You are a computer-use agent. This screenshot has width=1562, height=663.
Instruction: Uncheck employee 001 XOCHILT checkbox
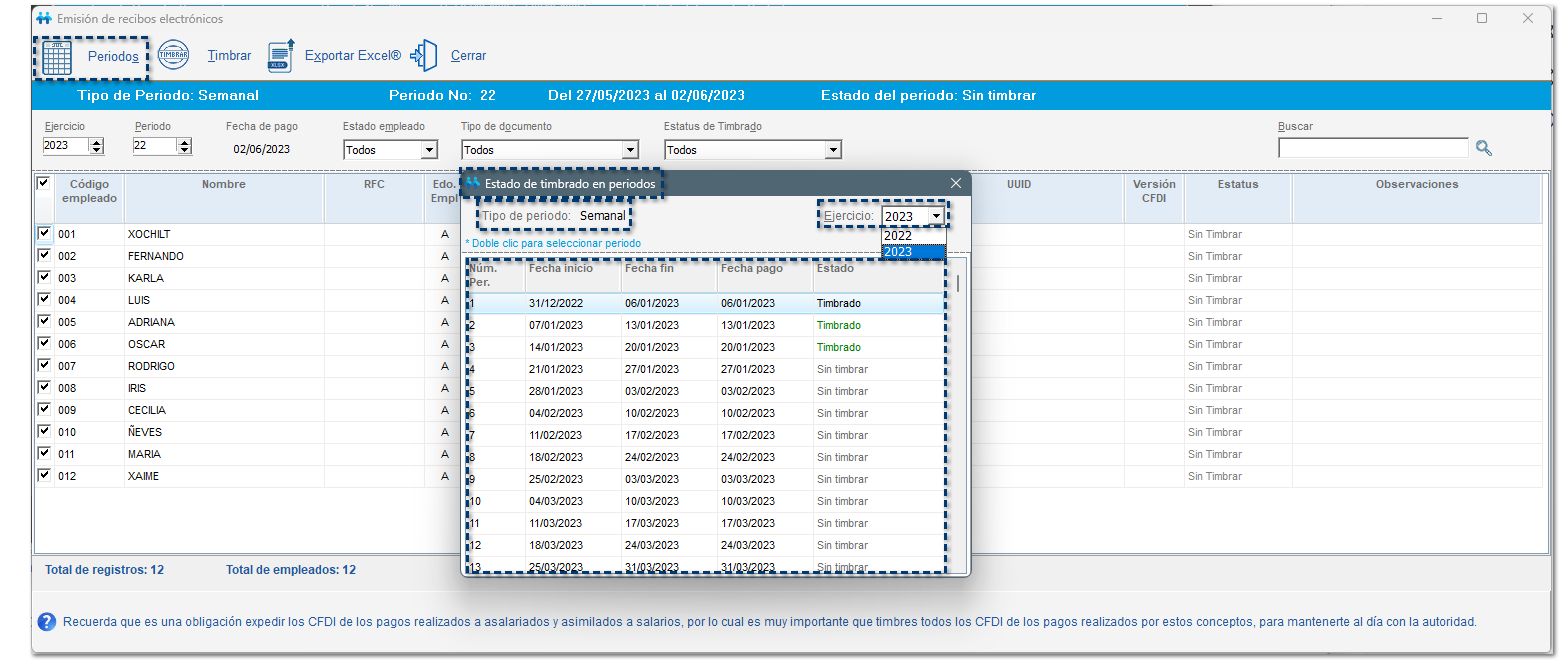click(x=43, y=233)
